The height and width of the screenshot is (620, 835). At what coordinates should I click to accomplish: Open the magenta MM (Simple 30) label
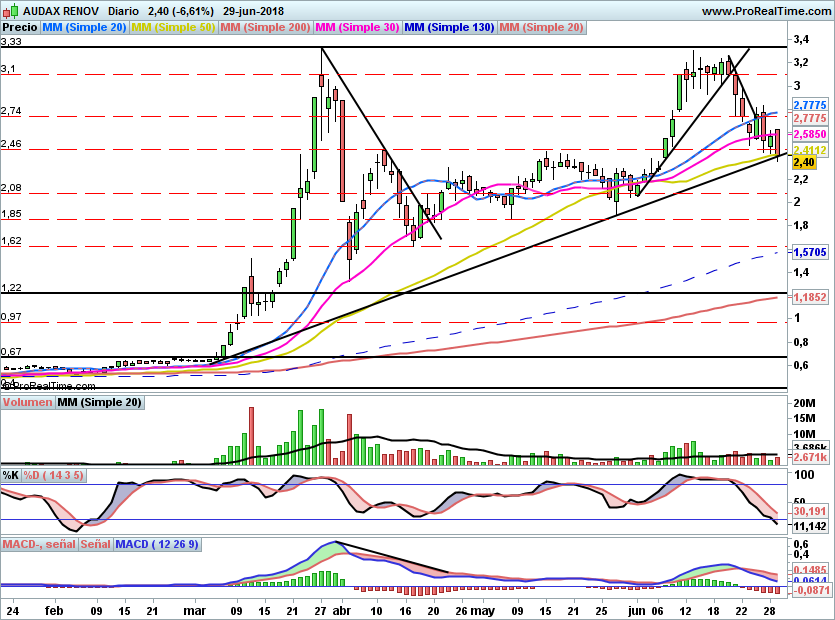pyautogui.click(x=356, y=28)
